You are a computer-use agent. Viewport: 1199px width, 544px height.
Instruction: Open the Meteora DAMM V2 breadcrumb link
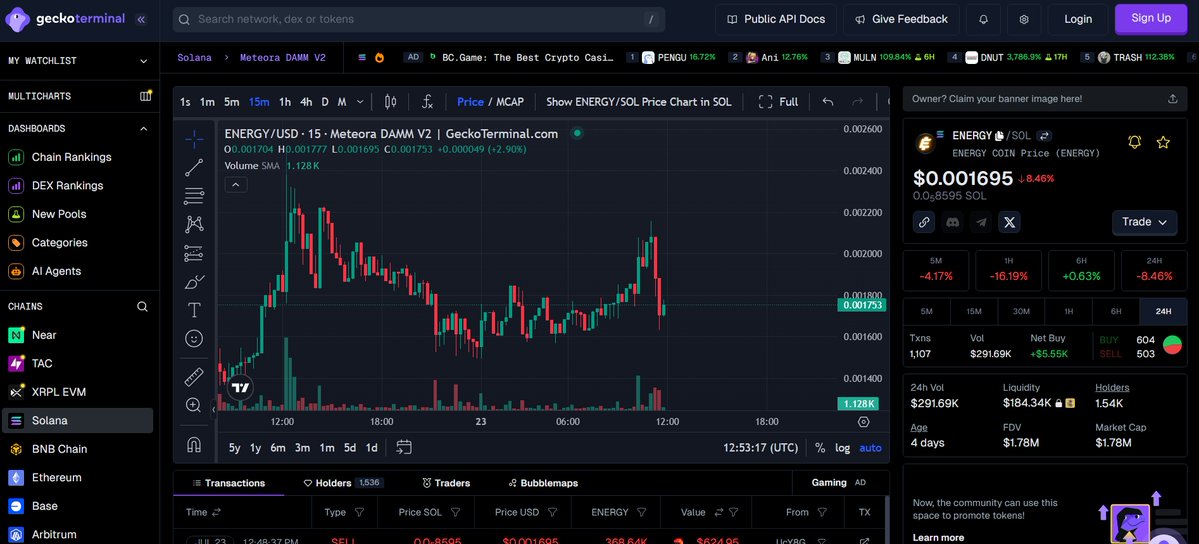click(x=283, y=57)
